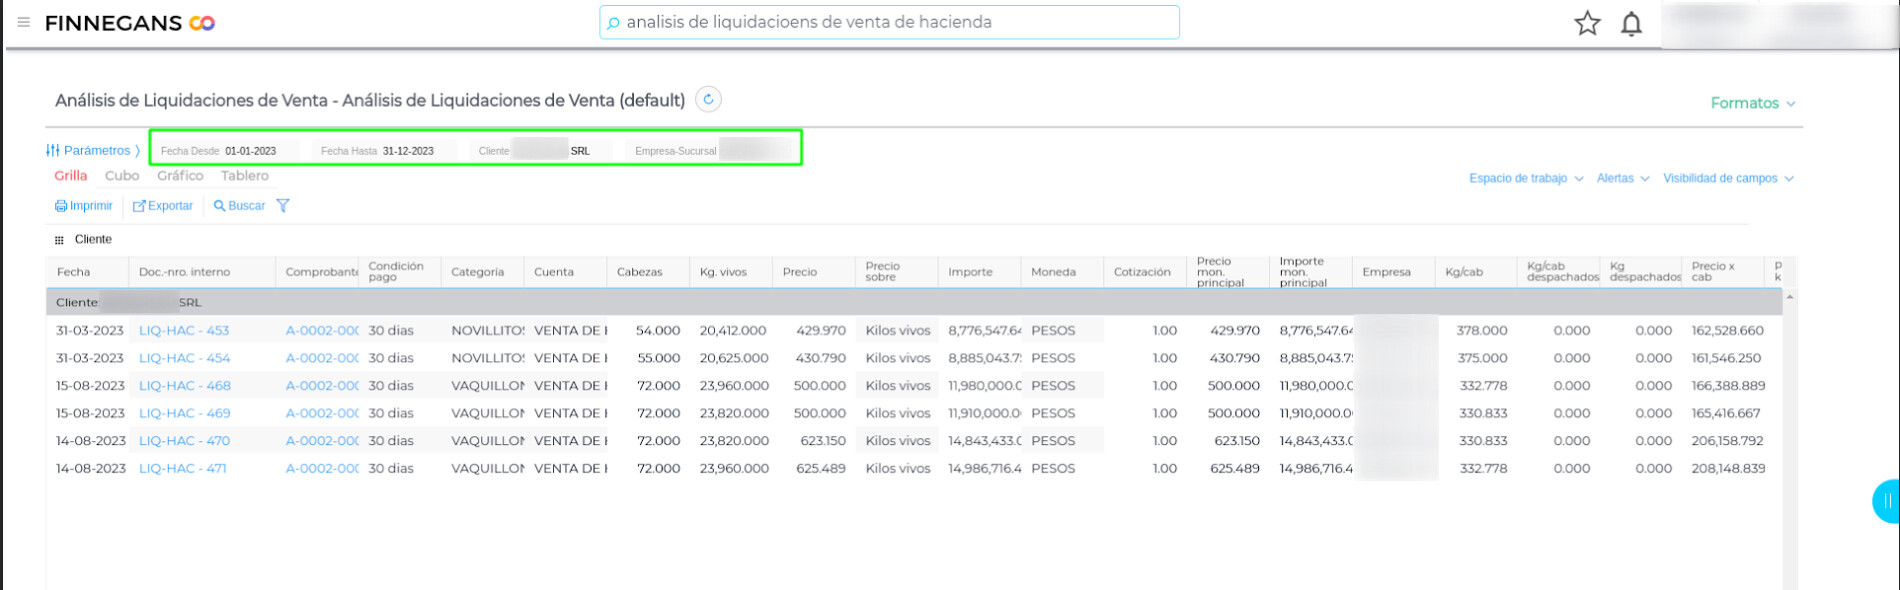Expand the Parámetros panel
The width and height of the screenshot is (1900, 590).
93,151
